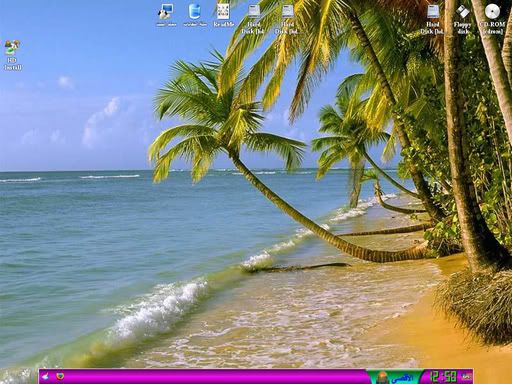Launch Firefox from the taskbar quick launch
This screenshot has height=384, width=512.
60,377
